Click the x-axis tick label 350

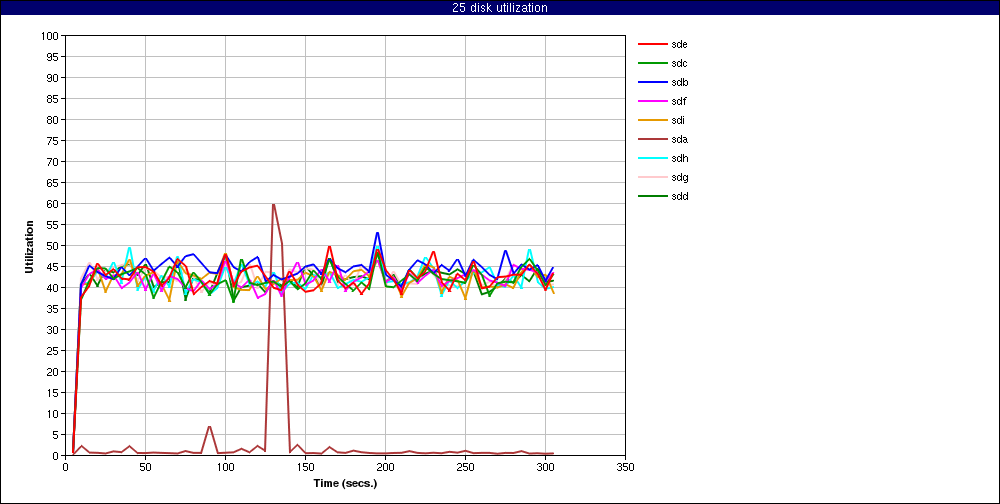[x=626, y=467]
